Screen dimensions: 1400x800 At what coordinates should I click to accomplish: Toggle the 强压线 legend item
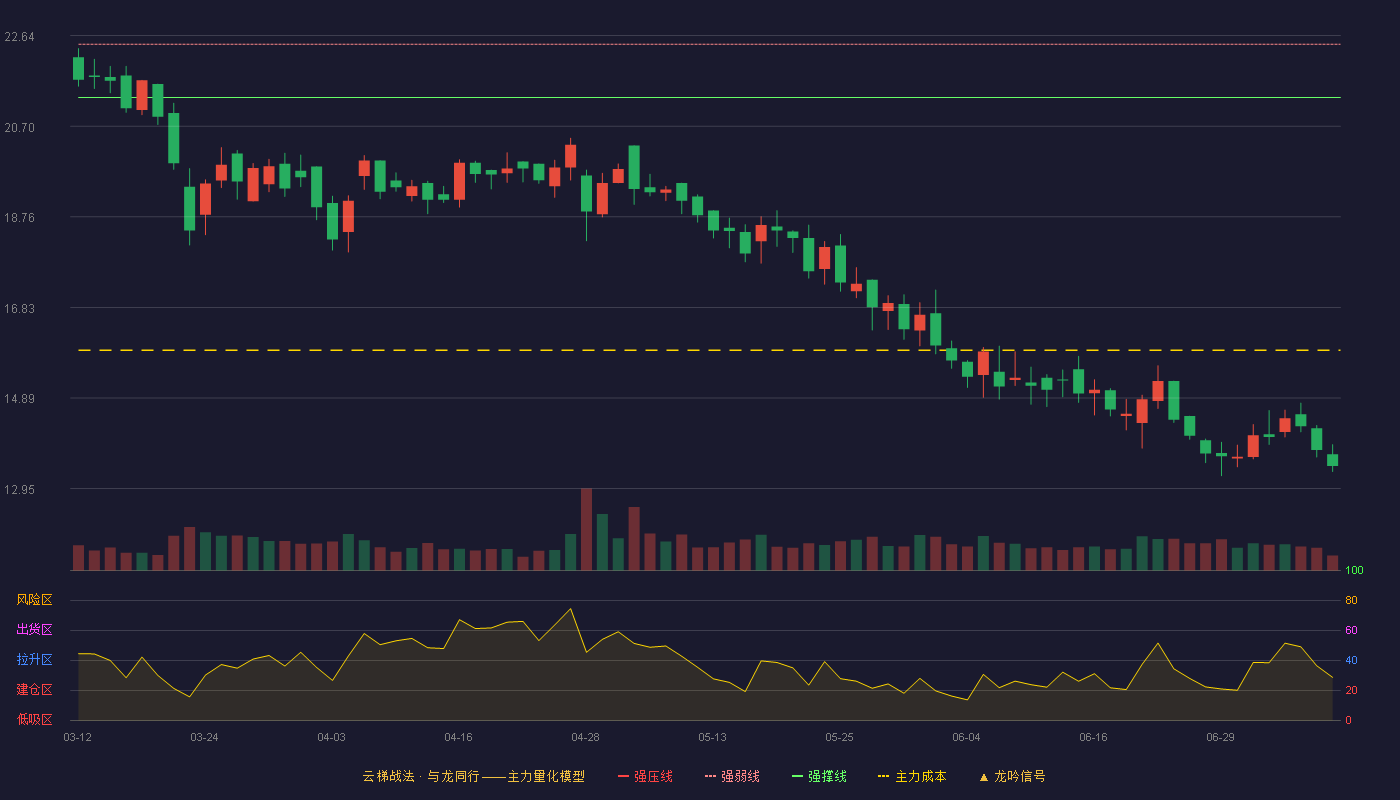(x=645, y=776)
